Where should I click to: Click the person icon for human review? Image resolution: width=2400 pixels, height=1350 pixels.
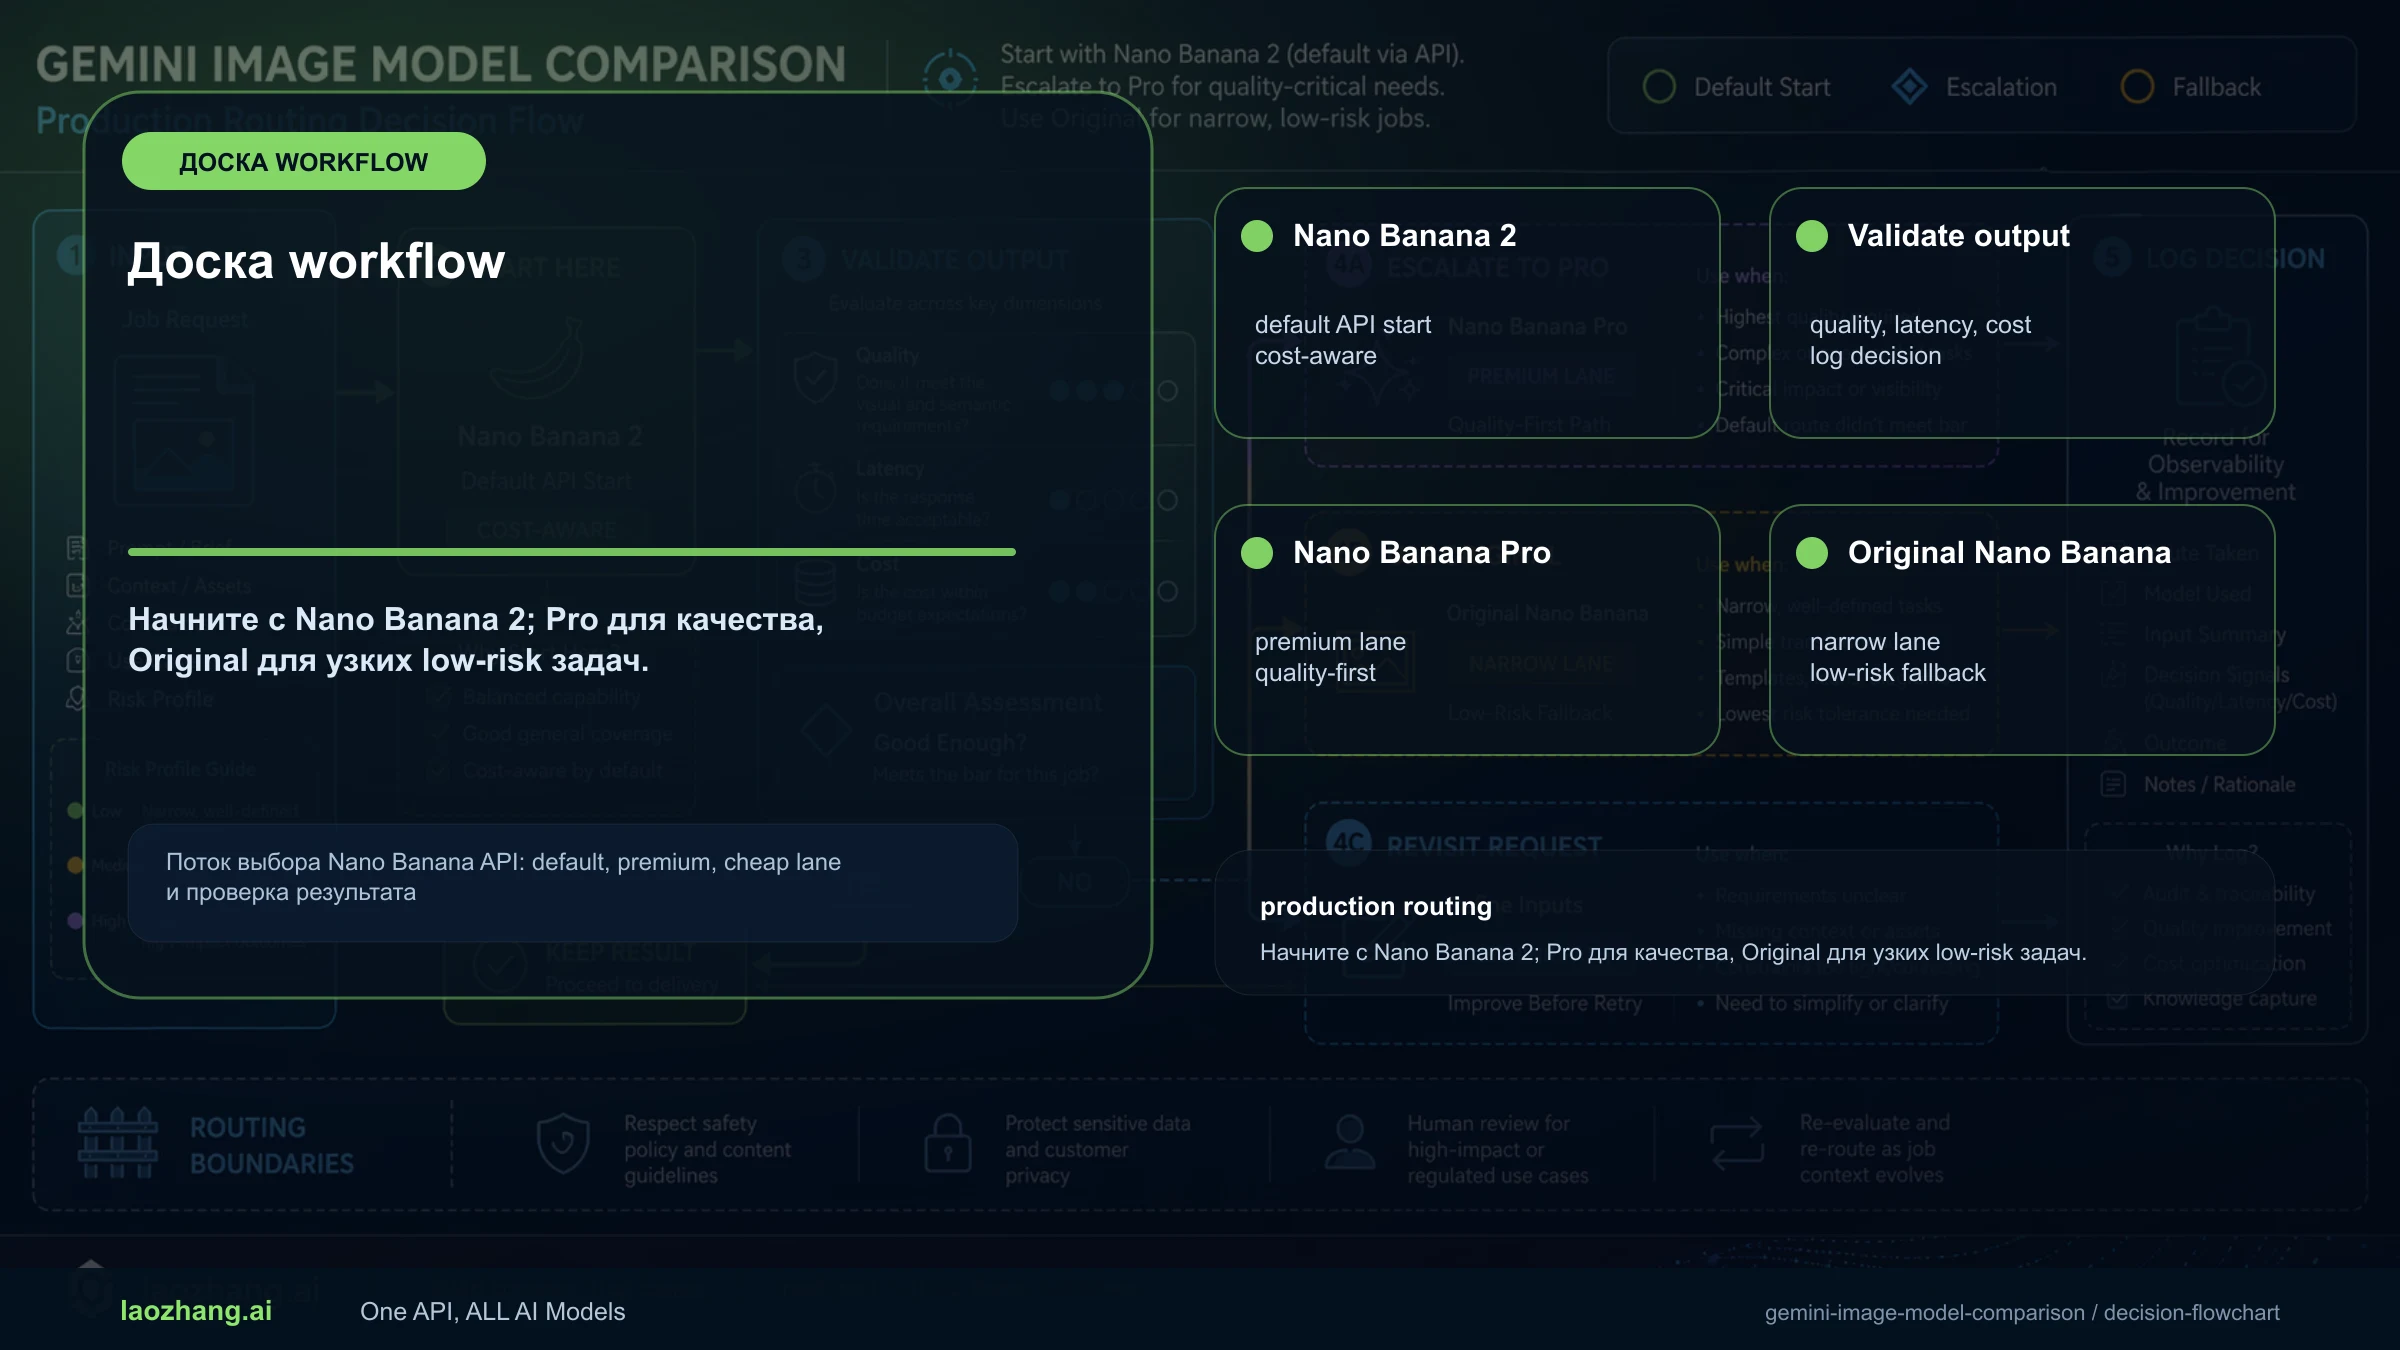(1350, 1144)
